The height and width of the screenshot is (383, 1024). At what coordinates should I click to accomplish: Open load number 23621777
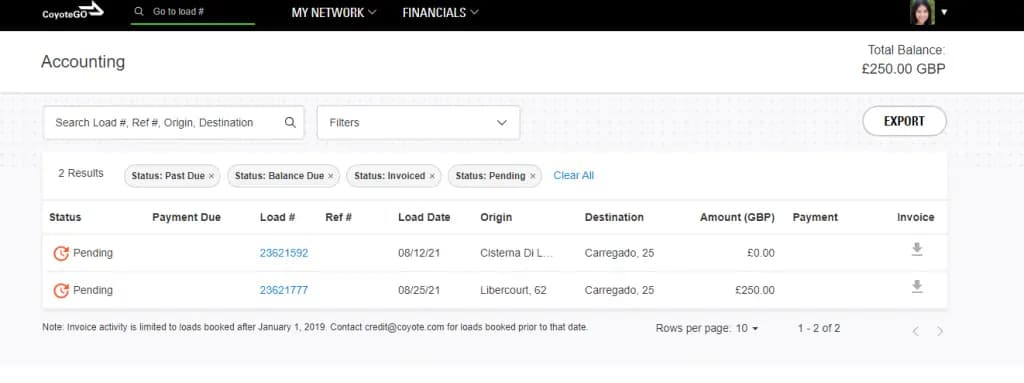(x=283, y=290)
